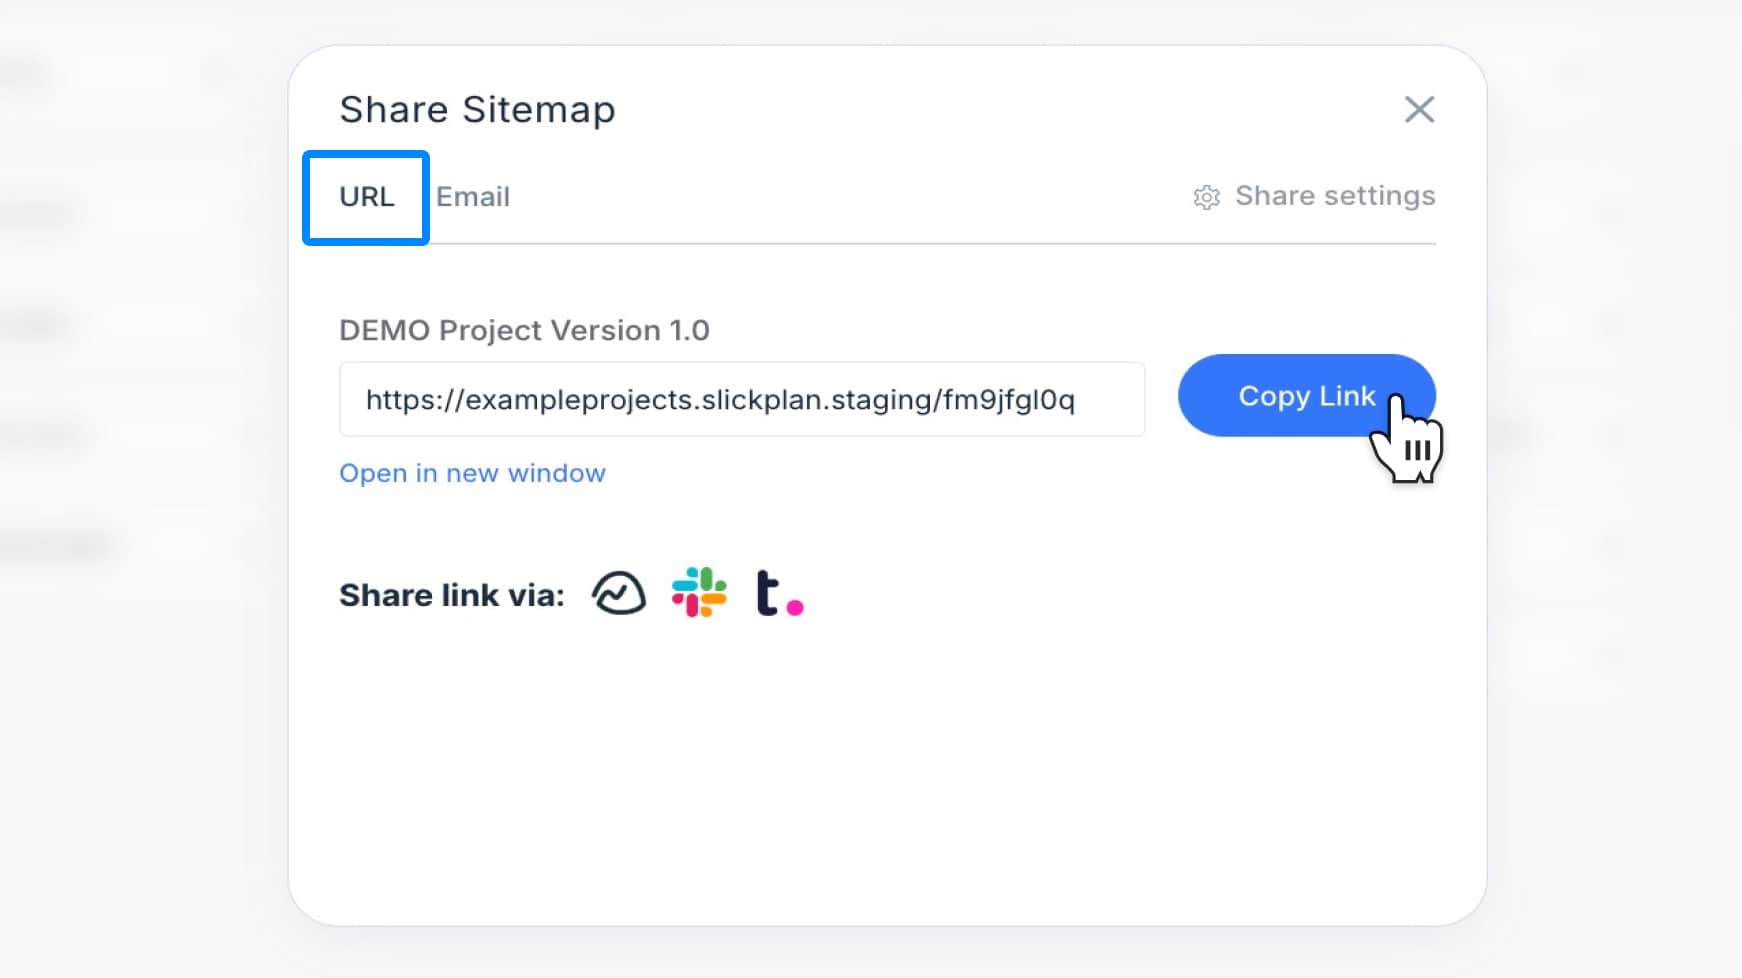Click the Share Sitemap heading
1742x978 pixels.
(x=477, y=109)
